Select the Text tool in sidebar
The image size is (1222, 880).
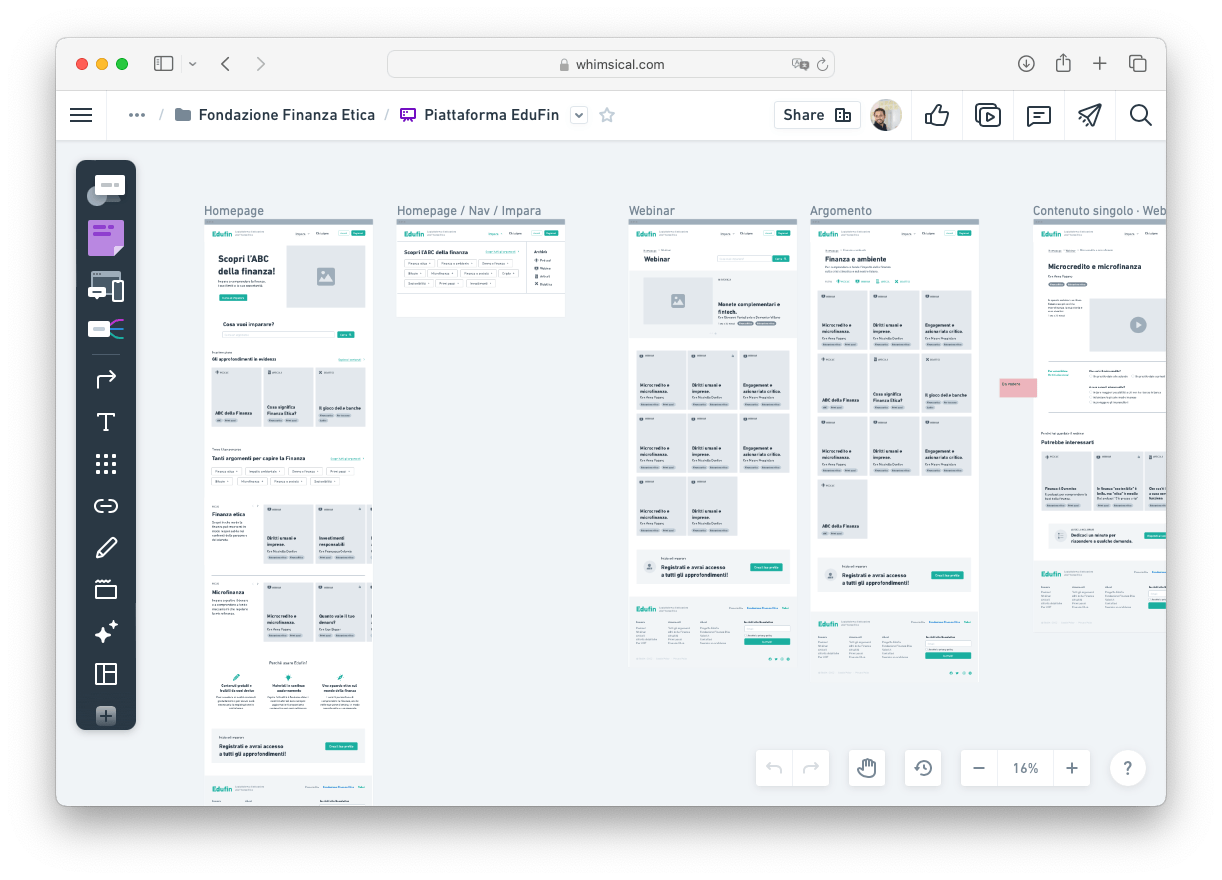coord(105,422)
